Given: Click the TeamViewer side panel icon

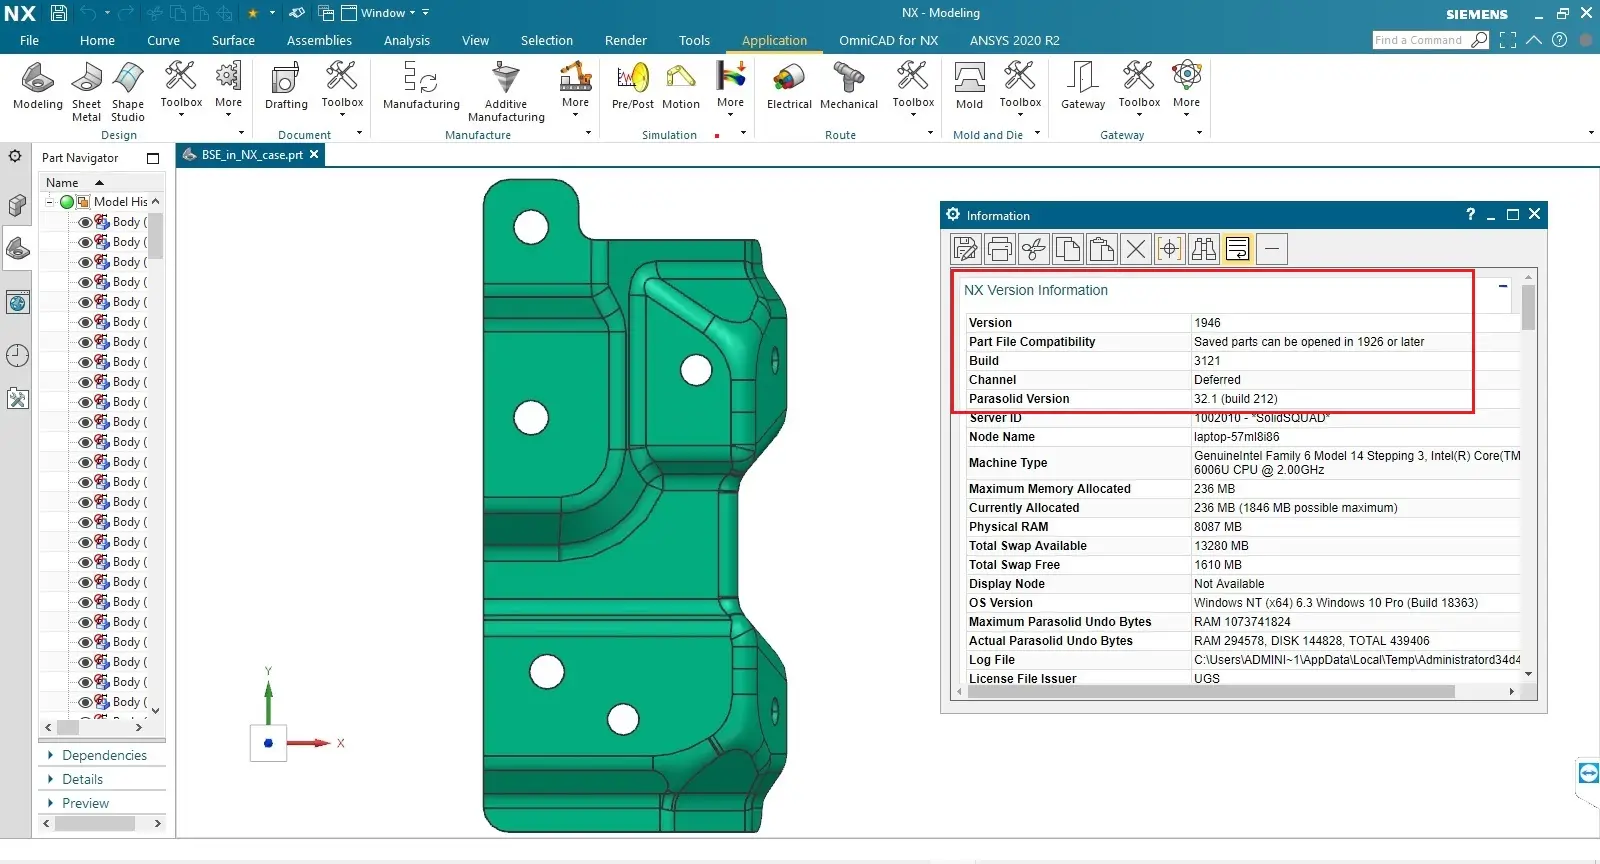Looking at the screenshot, I should [1588, 773].
